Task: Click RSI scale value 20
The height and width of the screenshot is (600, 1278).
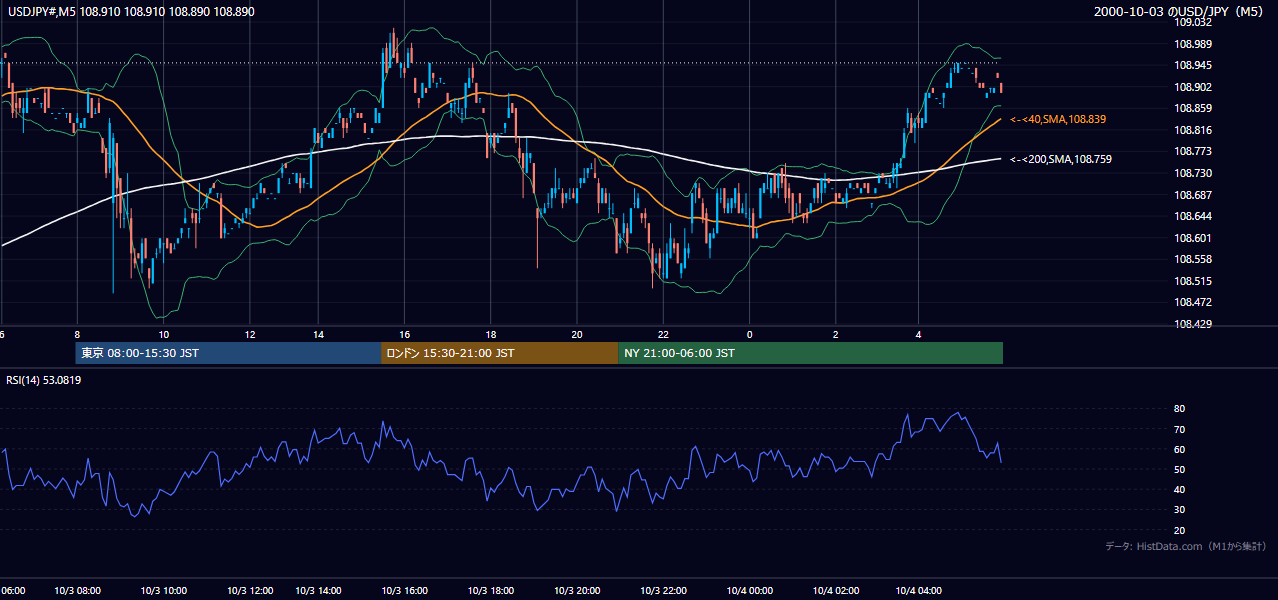Action: pos(1179,530)
